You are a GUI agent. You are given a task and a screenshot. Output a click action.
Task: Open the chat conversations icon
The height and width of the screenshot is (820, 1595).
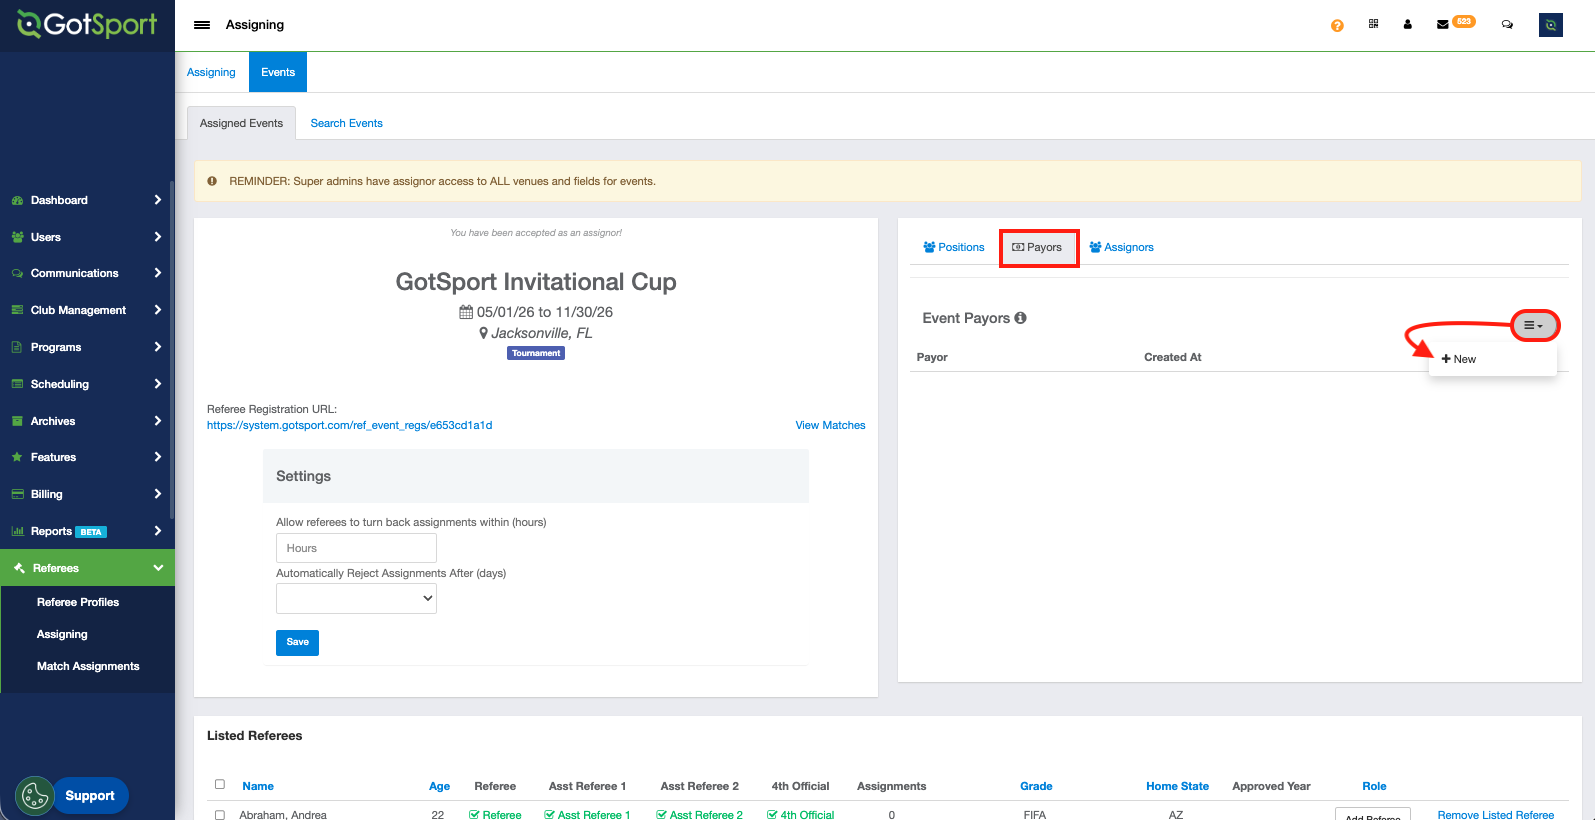pyautogui.click(x=1507, y=24)
